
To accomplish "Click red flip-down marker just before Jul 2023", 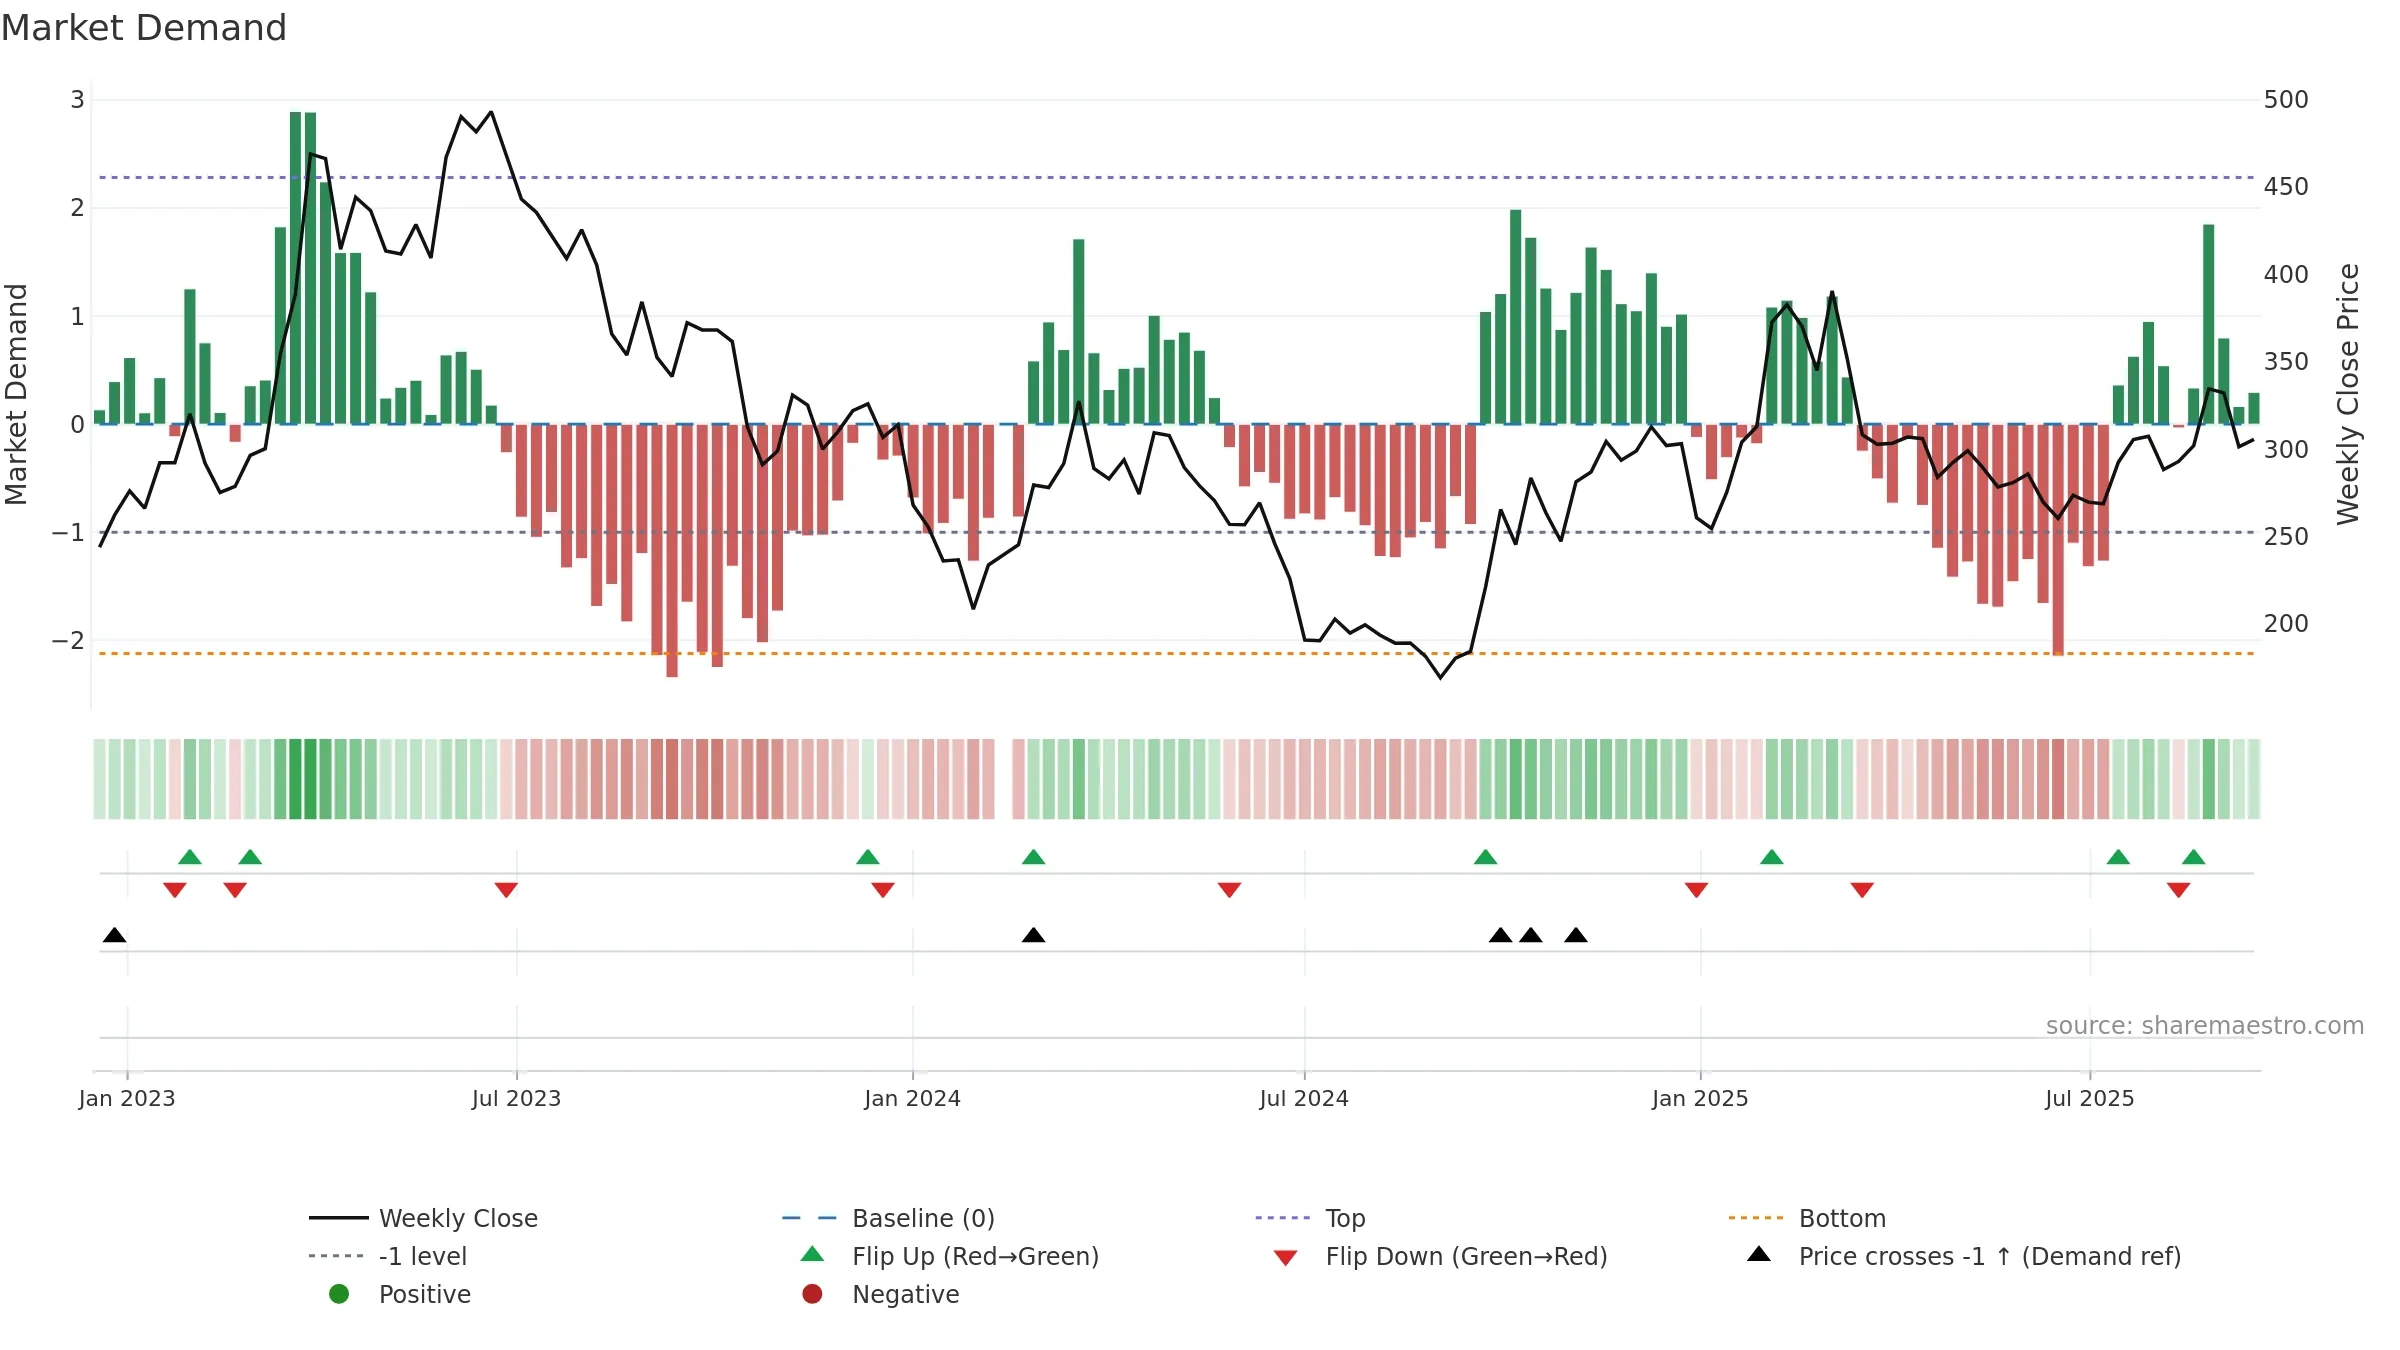I will click(506, 890).
